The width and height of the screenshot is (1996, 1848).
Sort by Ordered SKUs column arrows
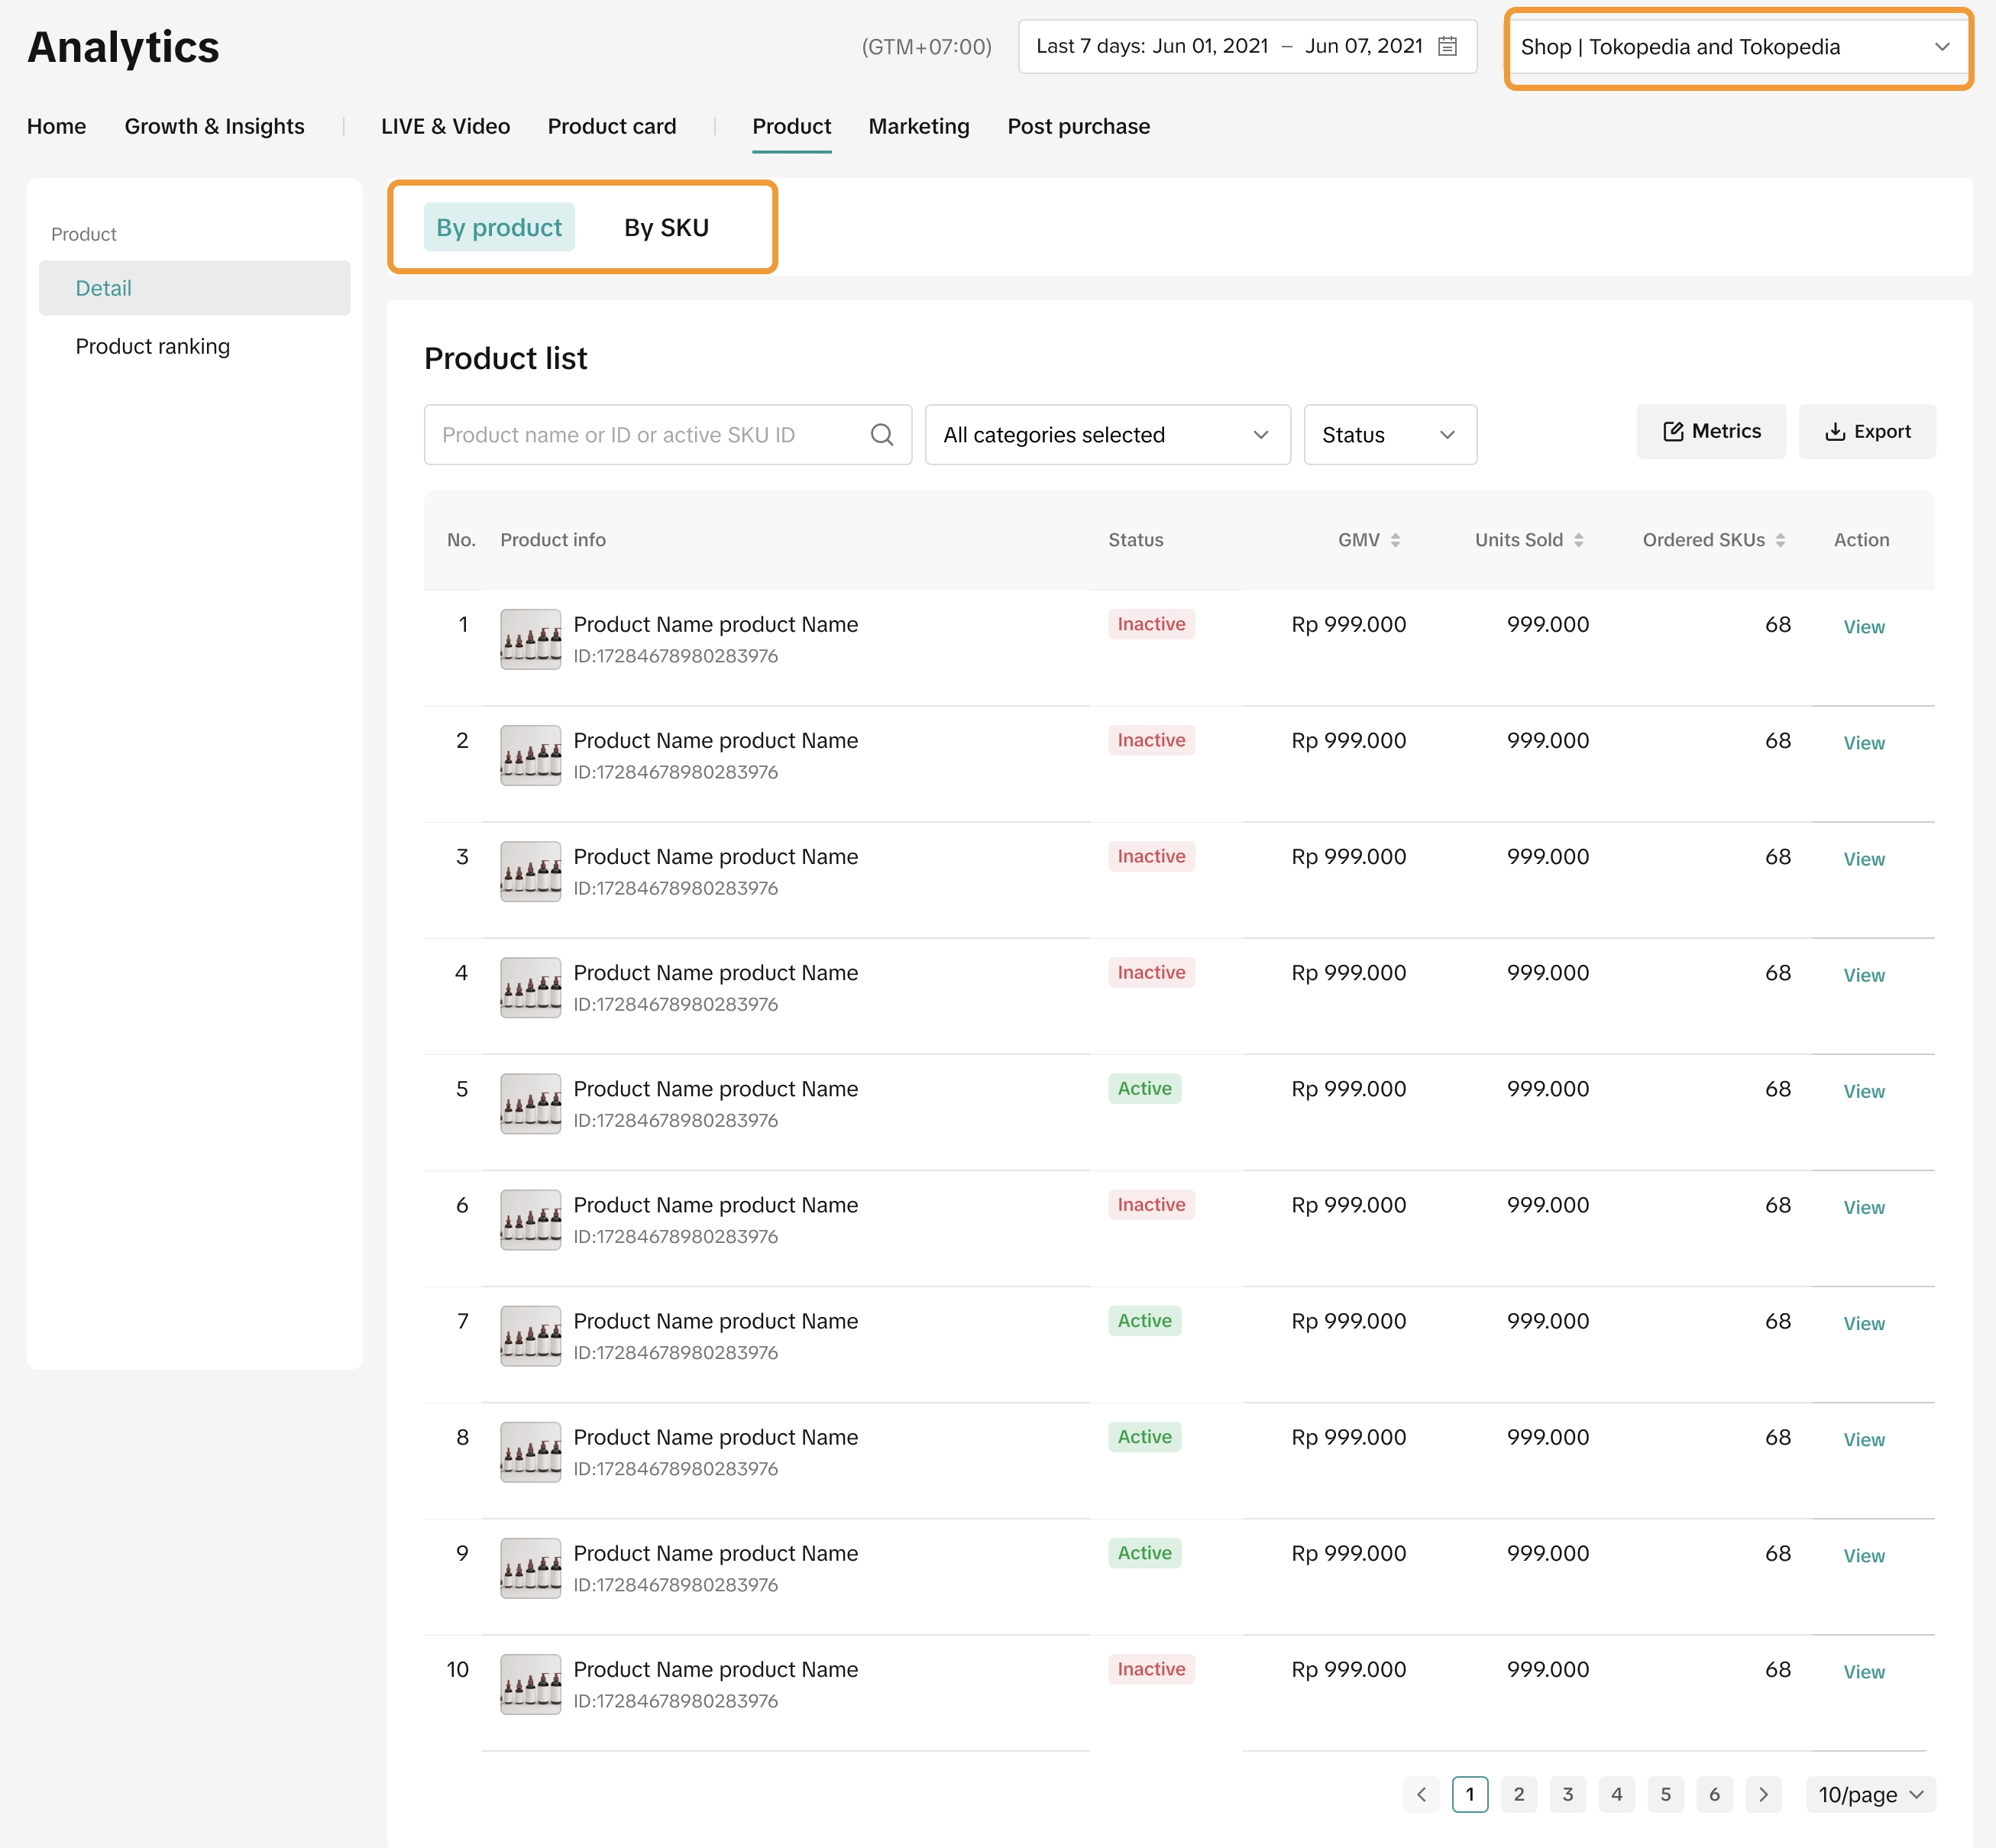coord(1780,540)
